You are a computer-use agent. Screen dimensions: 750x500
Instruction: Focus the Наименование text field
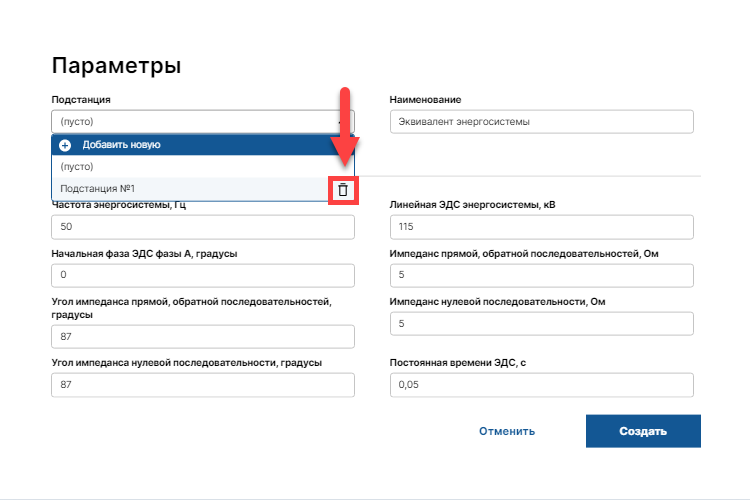(541, 122)
